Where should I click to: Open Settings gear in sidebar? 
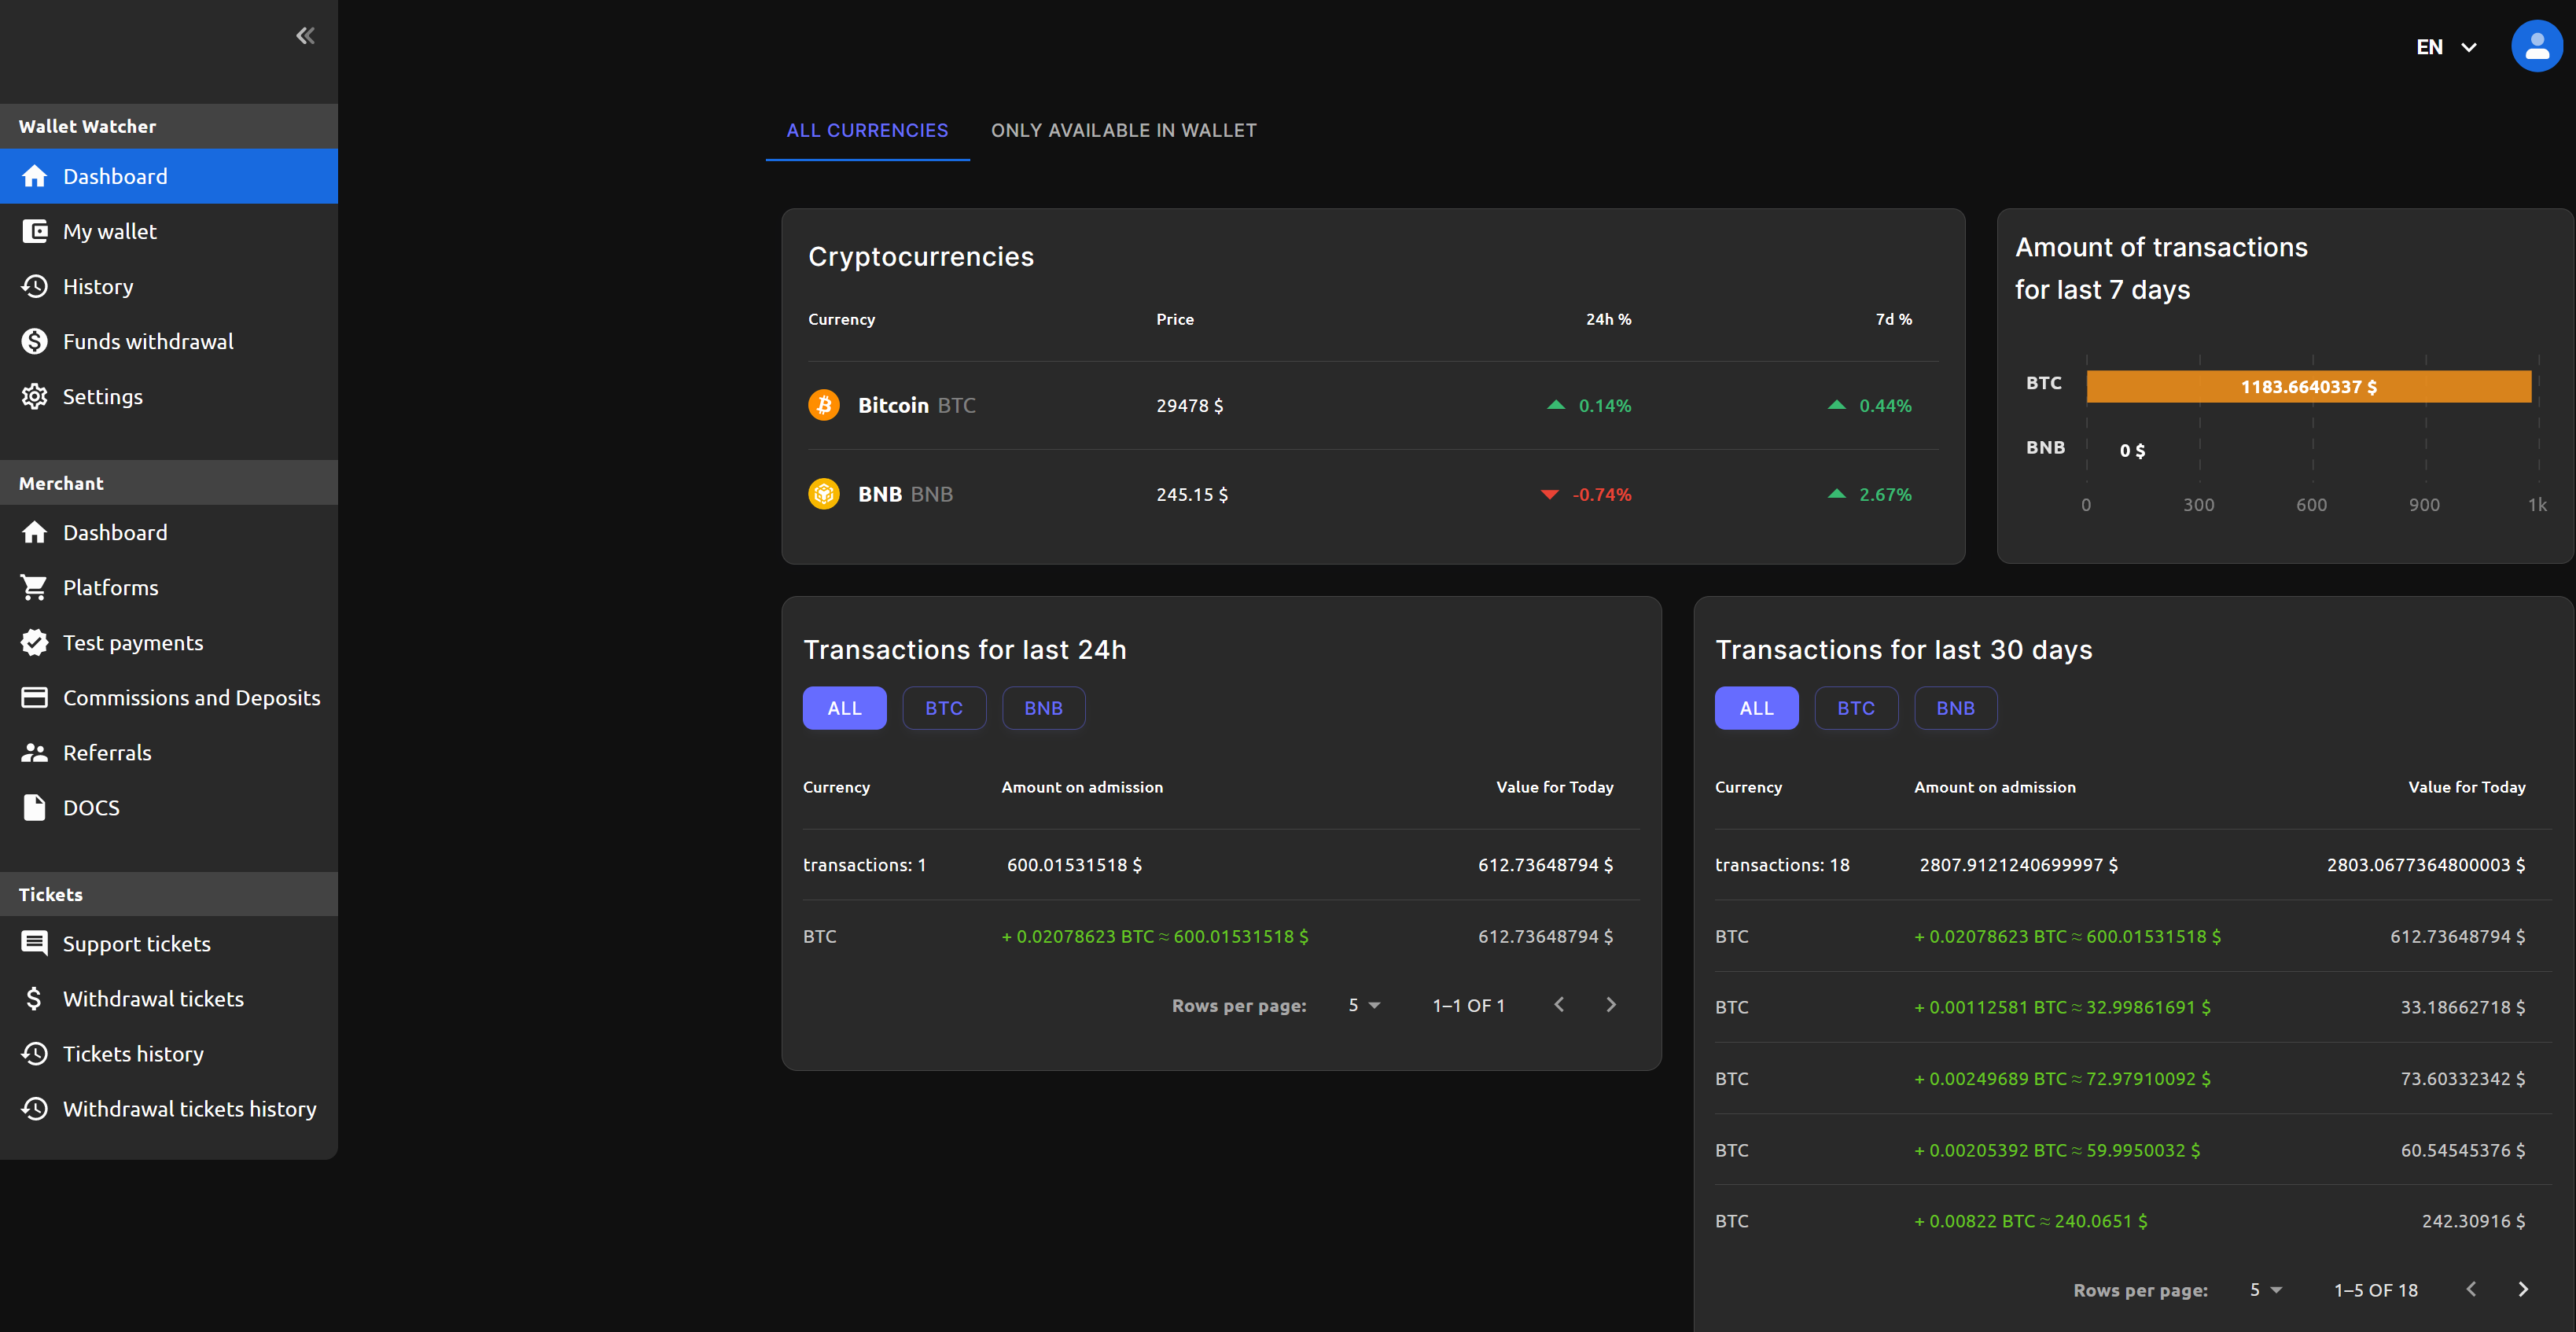[35, 396]
